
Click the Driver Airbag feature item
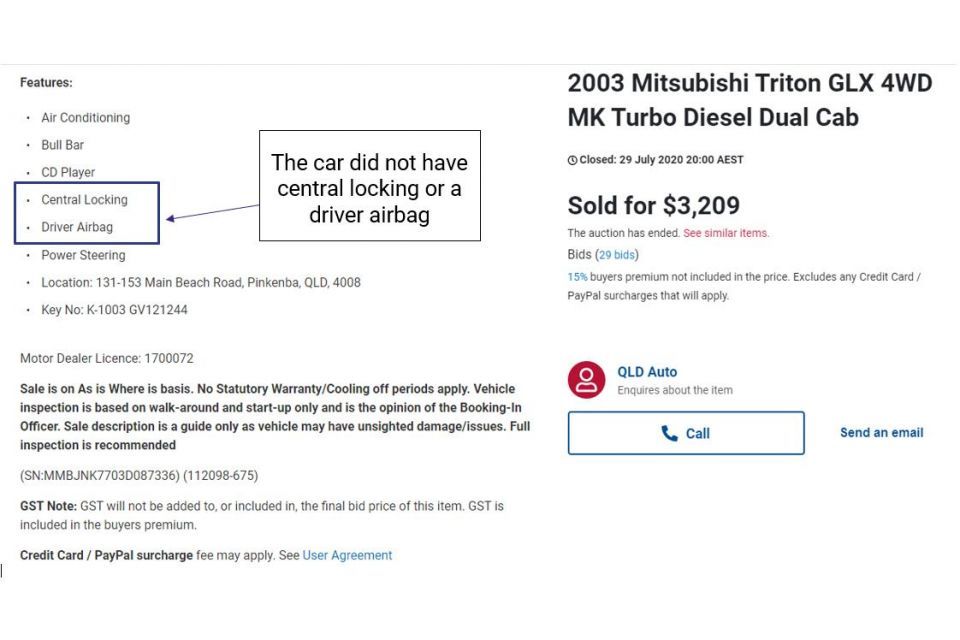pyautogui.click(x=77, y=227)
